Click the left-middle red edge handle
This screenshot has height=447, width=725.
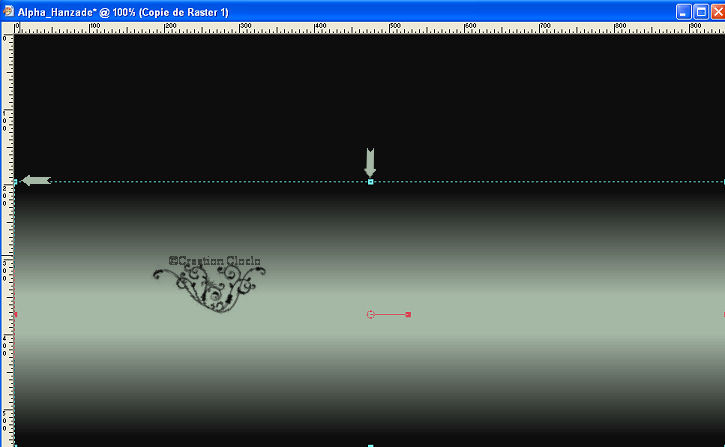tap(15, 314)
